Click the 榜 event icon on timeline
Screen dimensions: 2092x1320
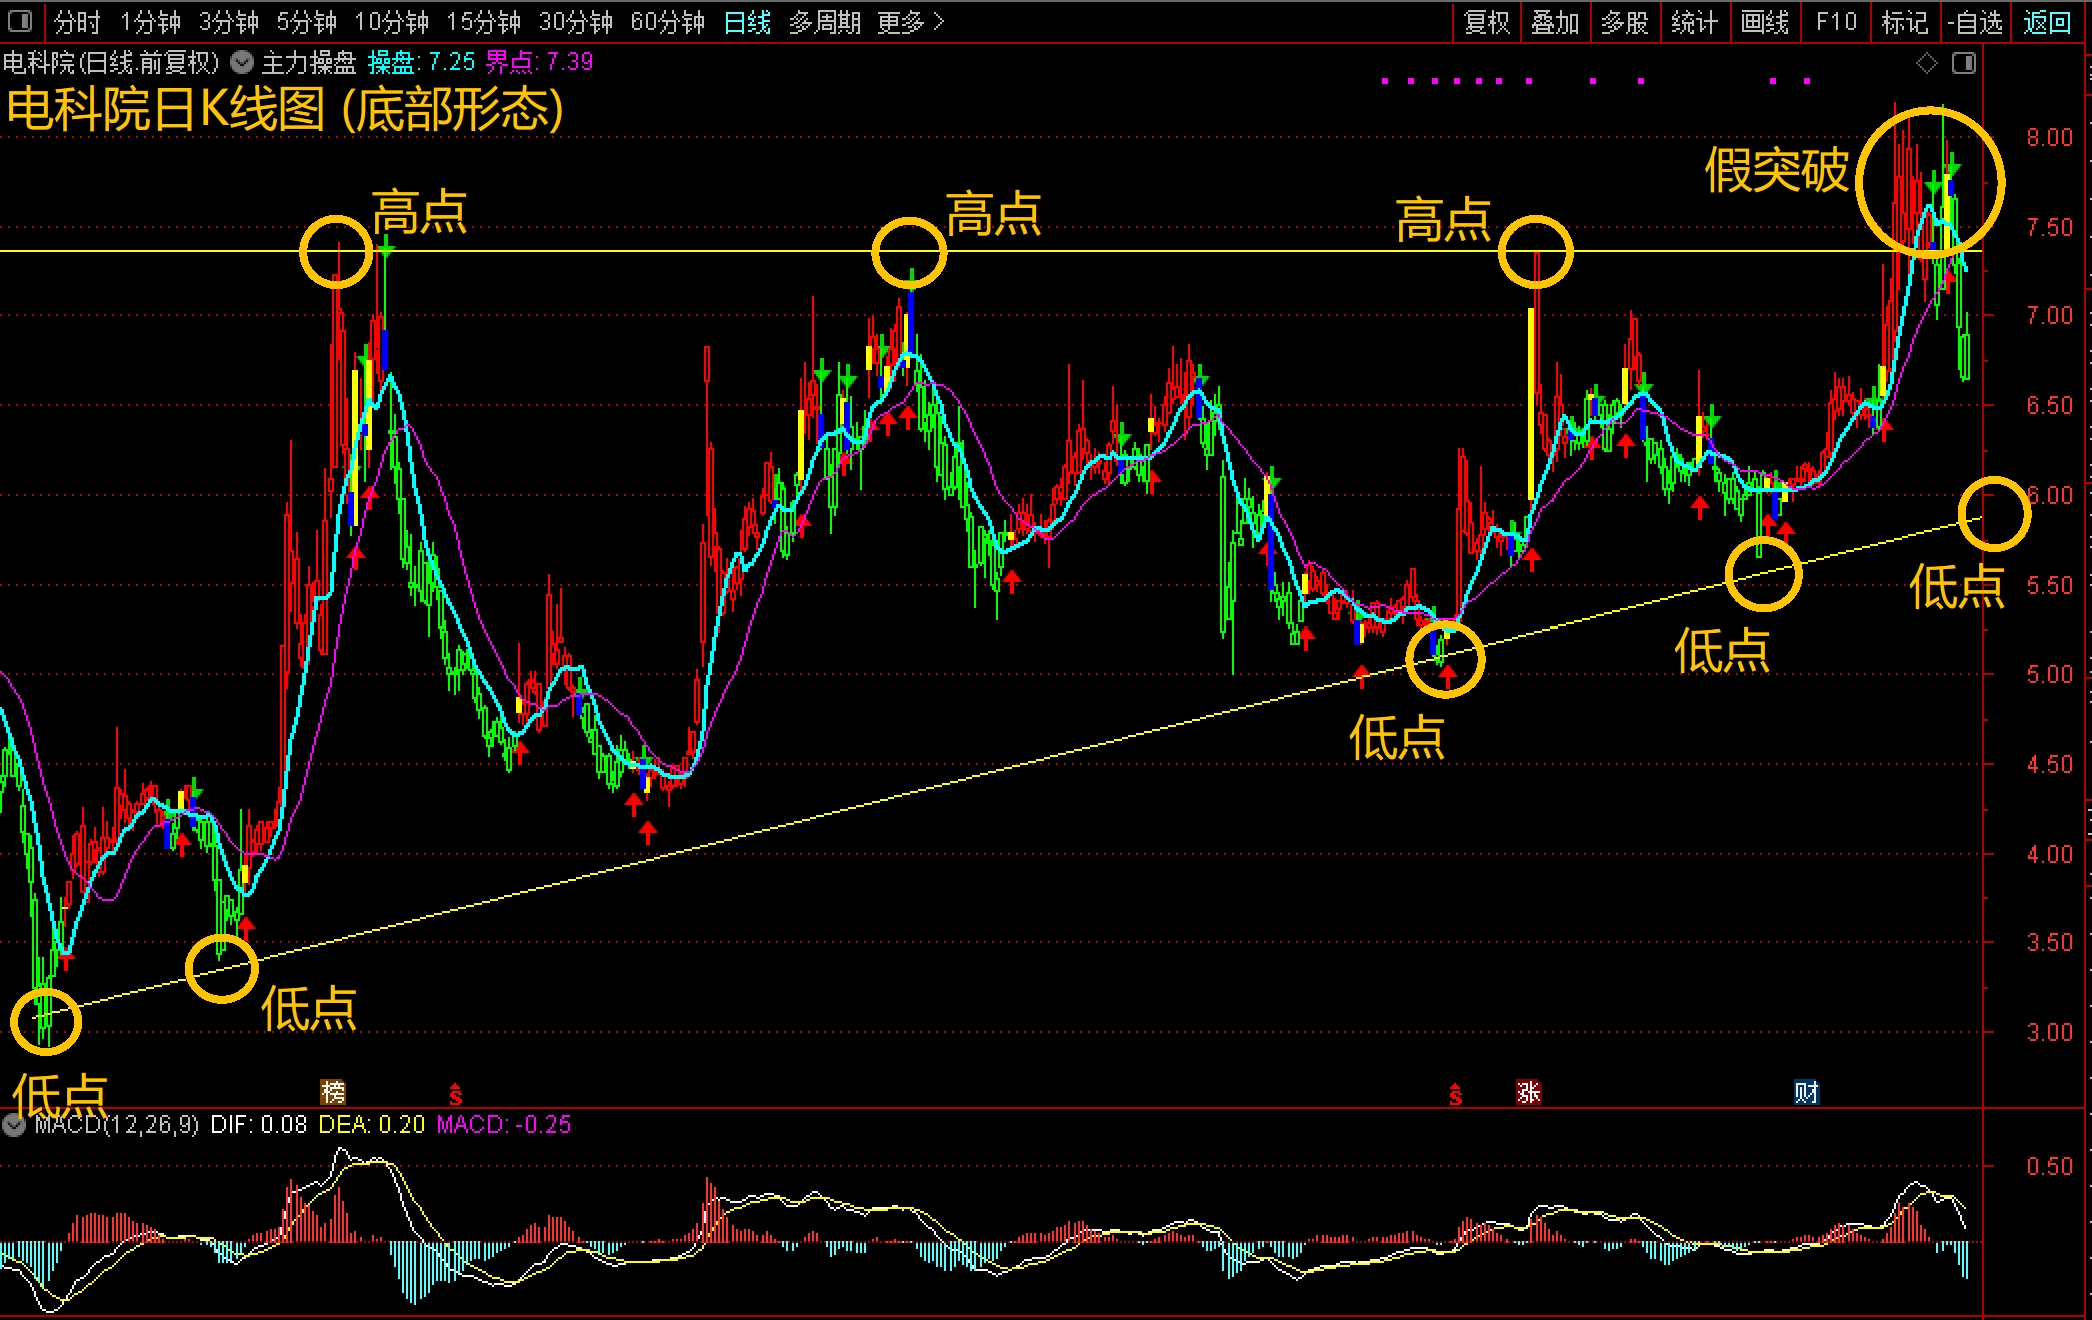pyautogui.click(x=333, y=1092)
